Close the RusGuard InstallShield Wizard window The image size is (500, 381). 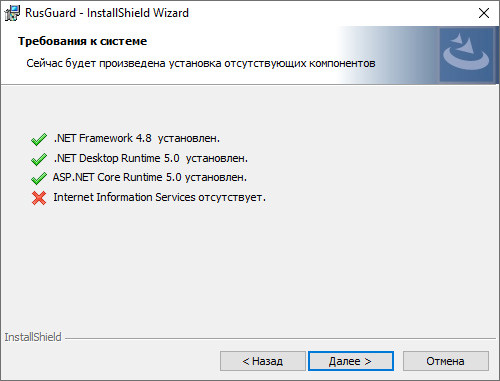point(484,13)
